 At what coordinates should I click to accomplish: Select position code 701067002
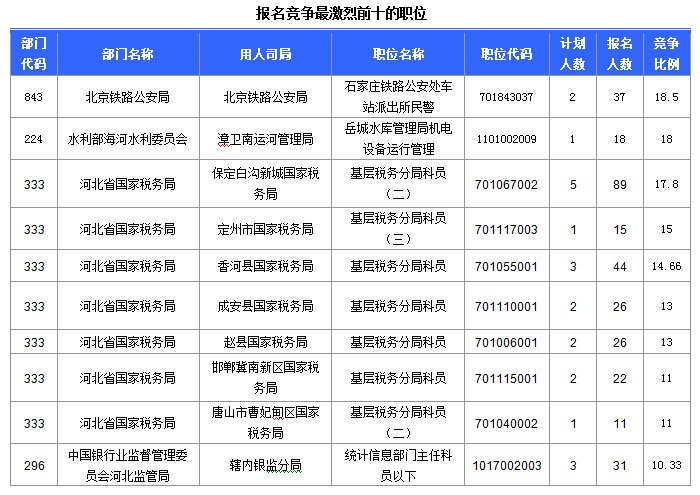tap(506, 184)
